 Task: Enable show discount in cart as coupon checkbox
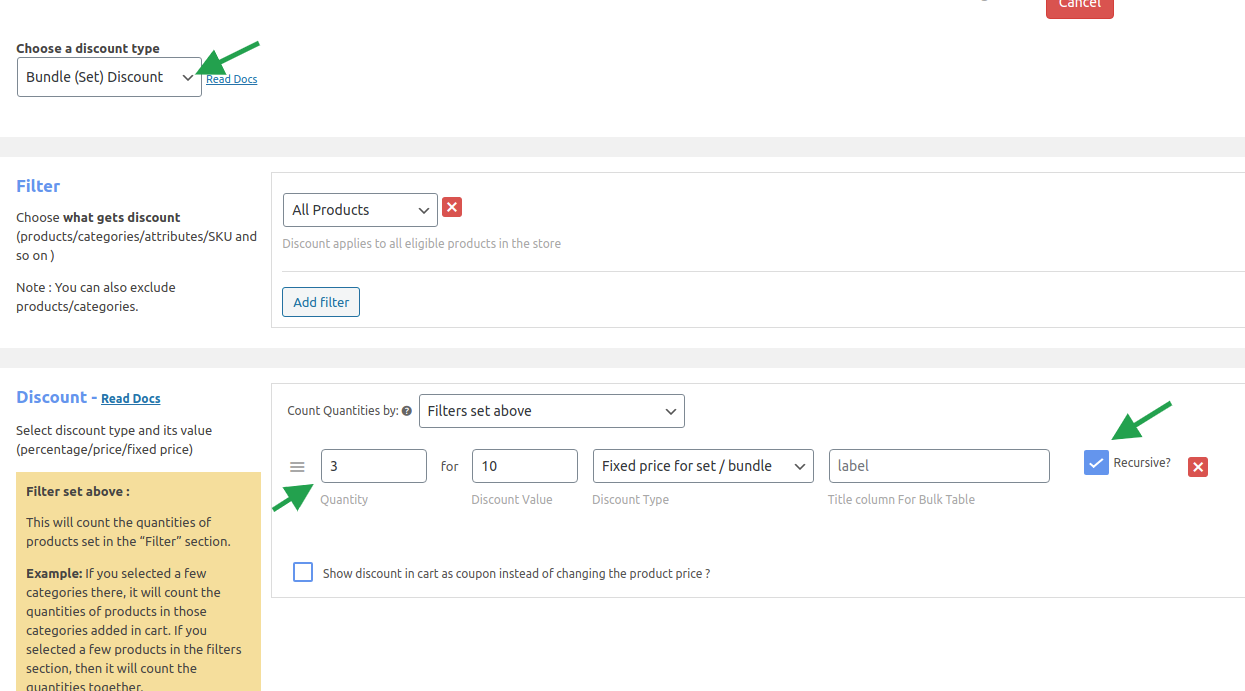tap(303, 572)
